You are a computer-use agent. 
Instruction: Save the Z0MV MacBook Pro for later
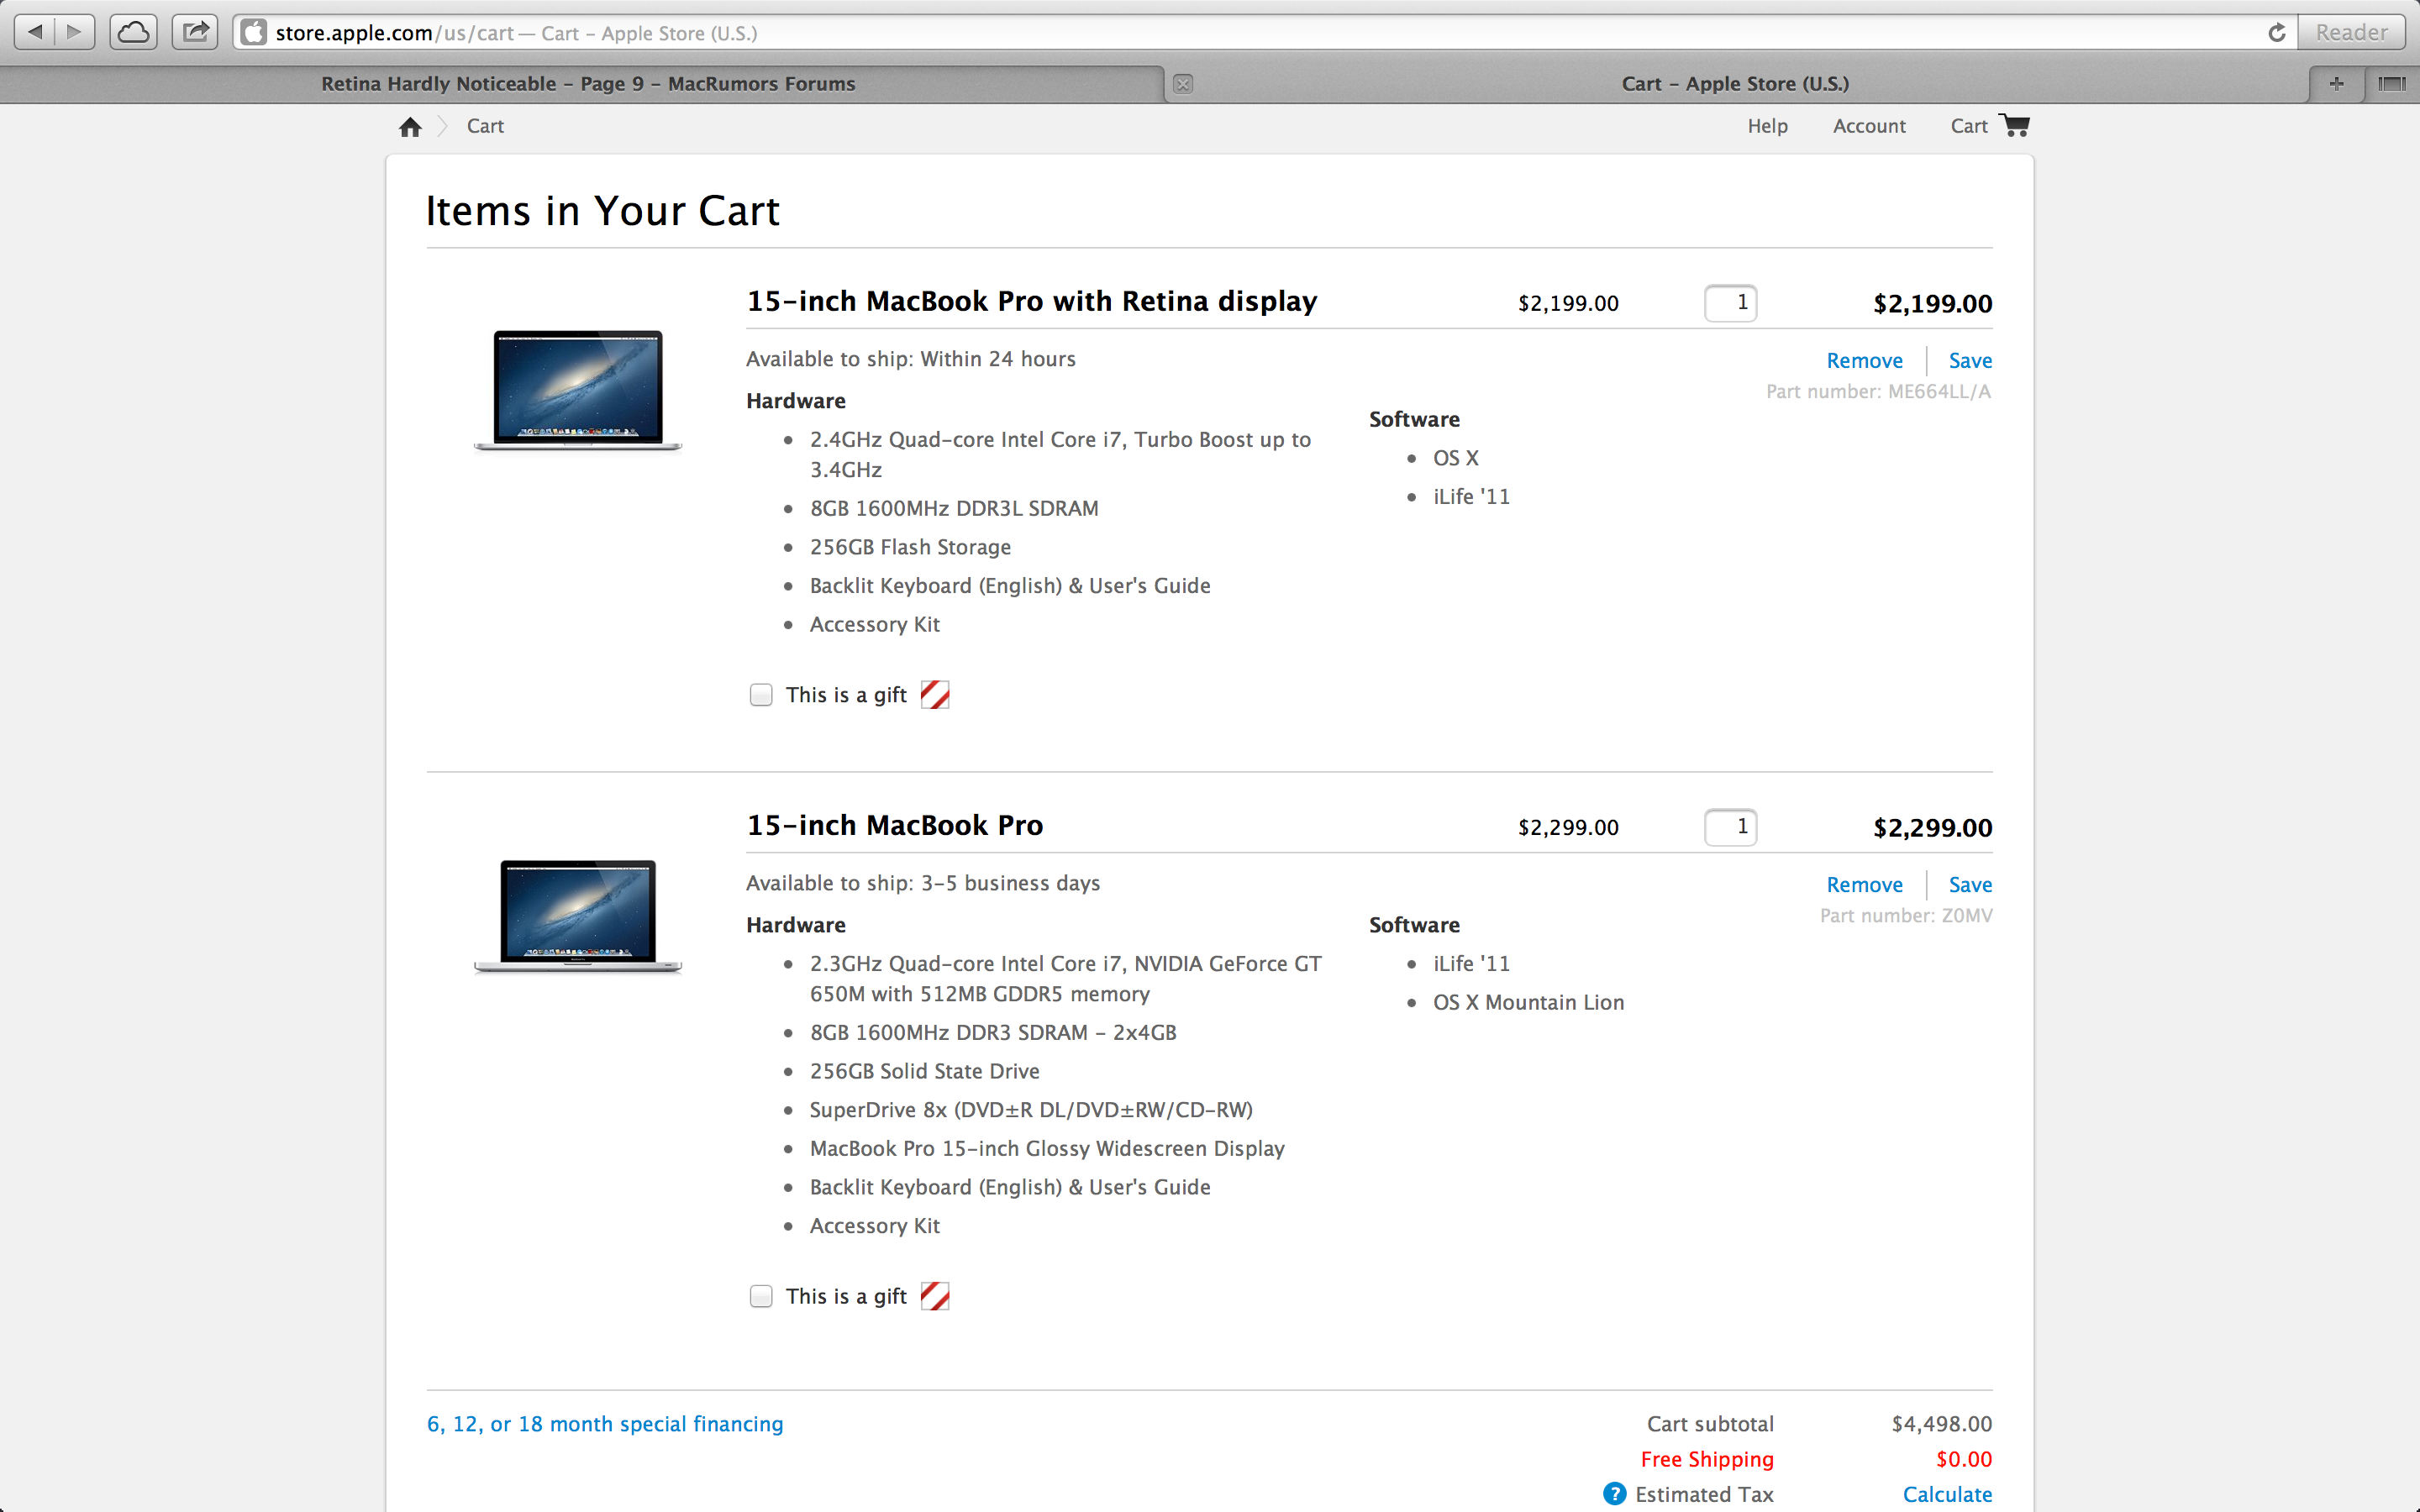(1970, 884)
